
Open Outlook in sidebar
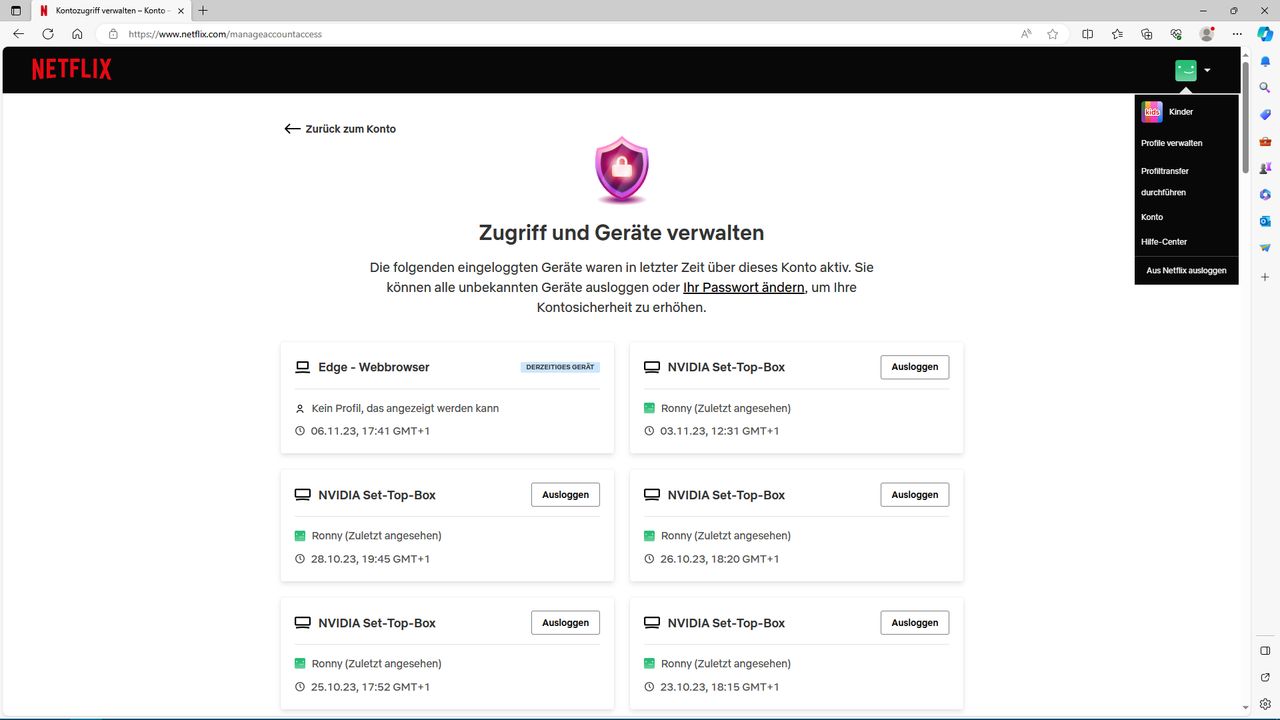pyautogui.click(x=1265, y=221)
